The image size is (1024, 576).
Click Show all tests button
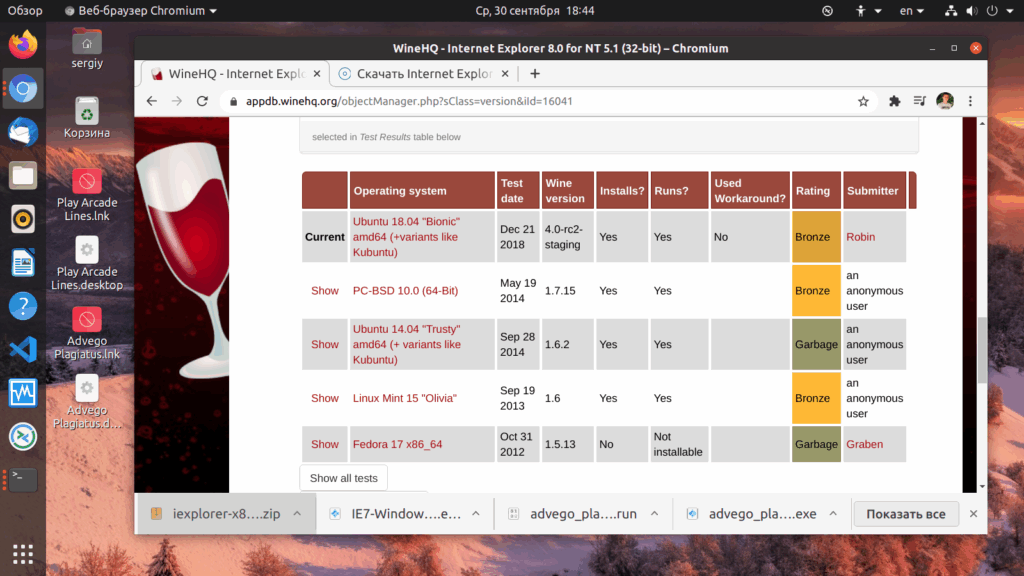pos(344,478)
